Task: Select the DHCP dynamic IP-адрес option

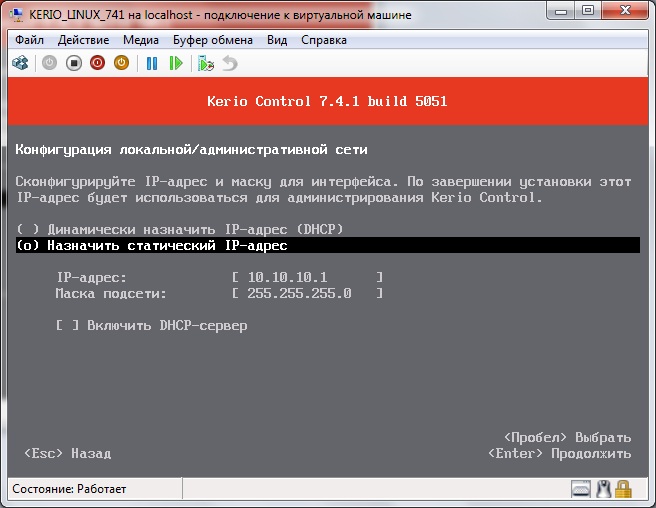Action: coord(180,229)
